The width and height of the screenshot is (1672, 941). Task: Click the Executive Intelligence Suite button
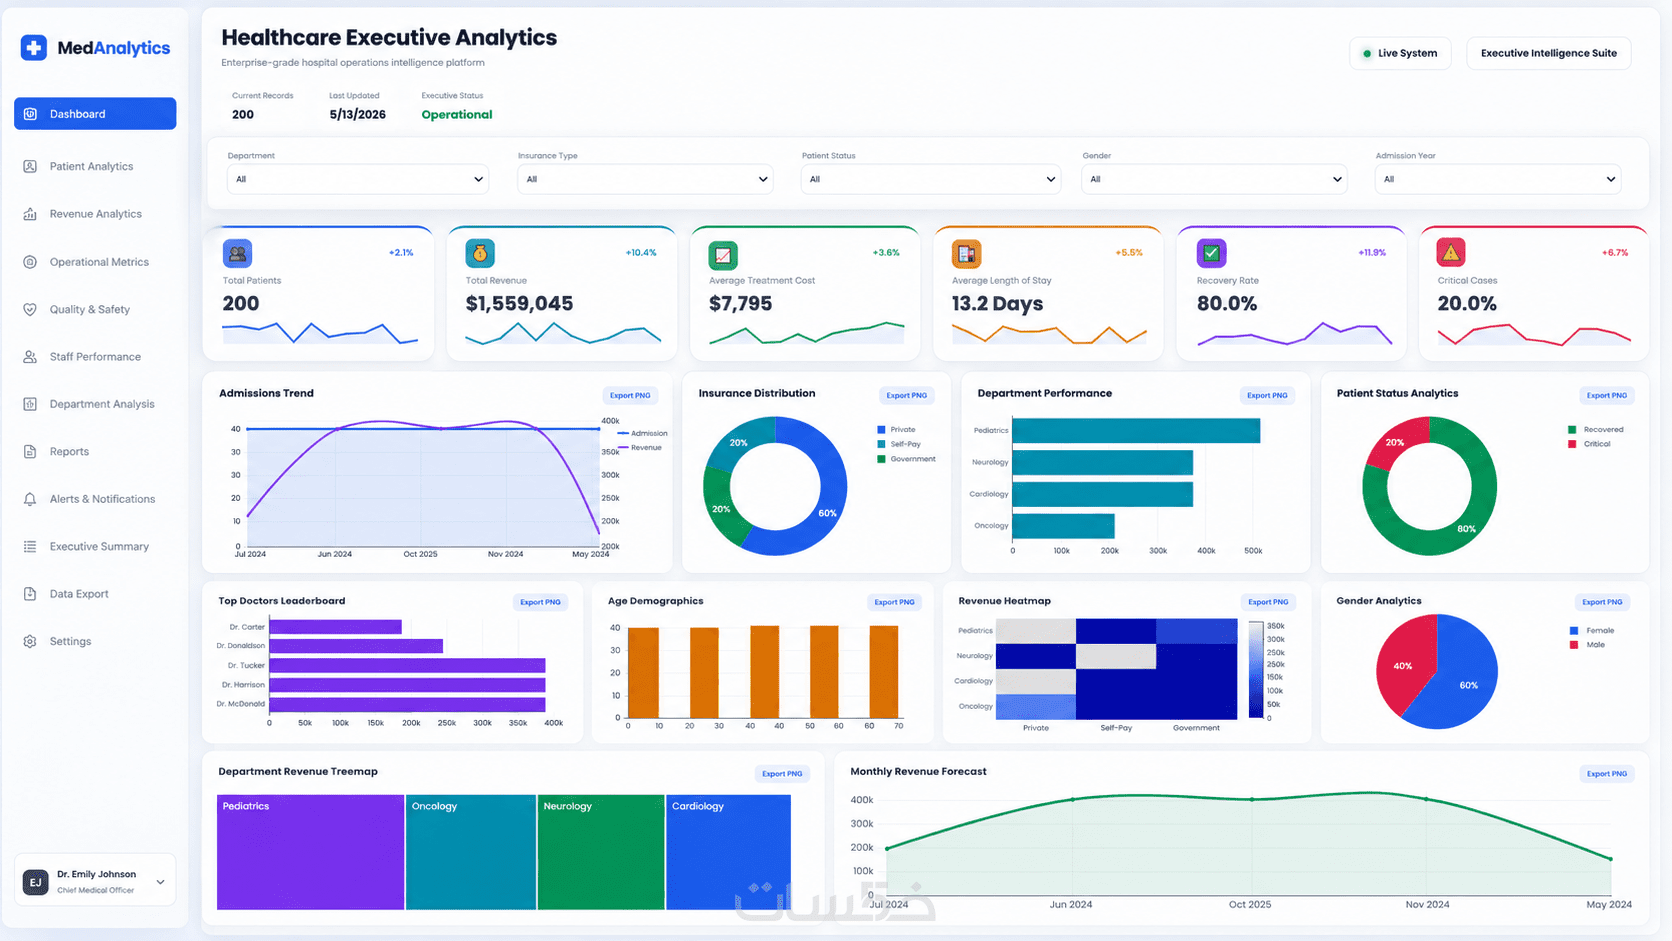coord(1548,53)
